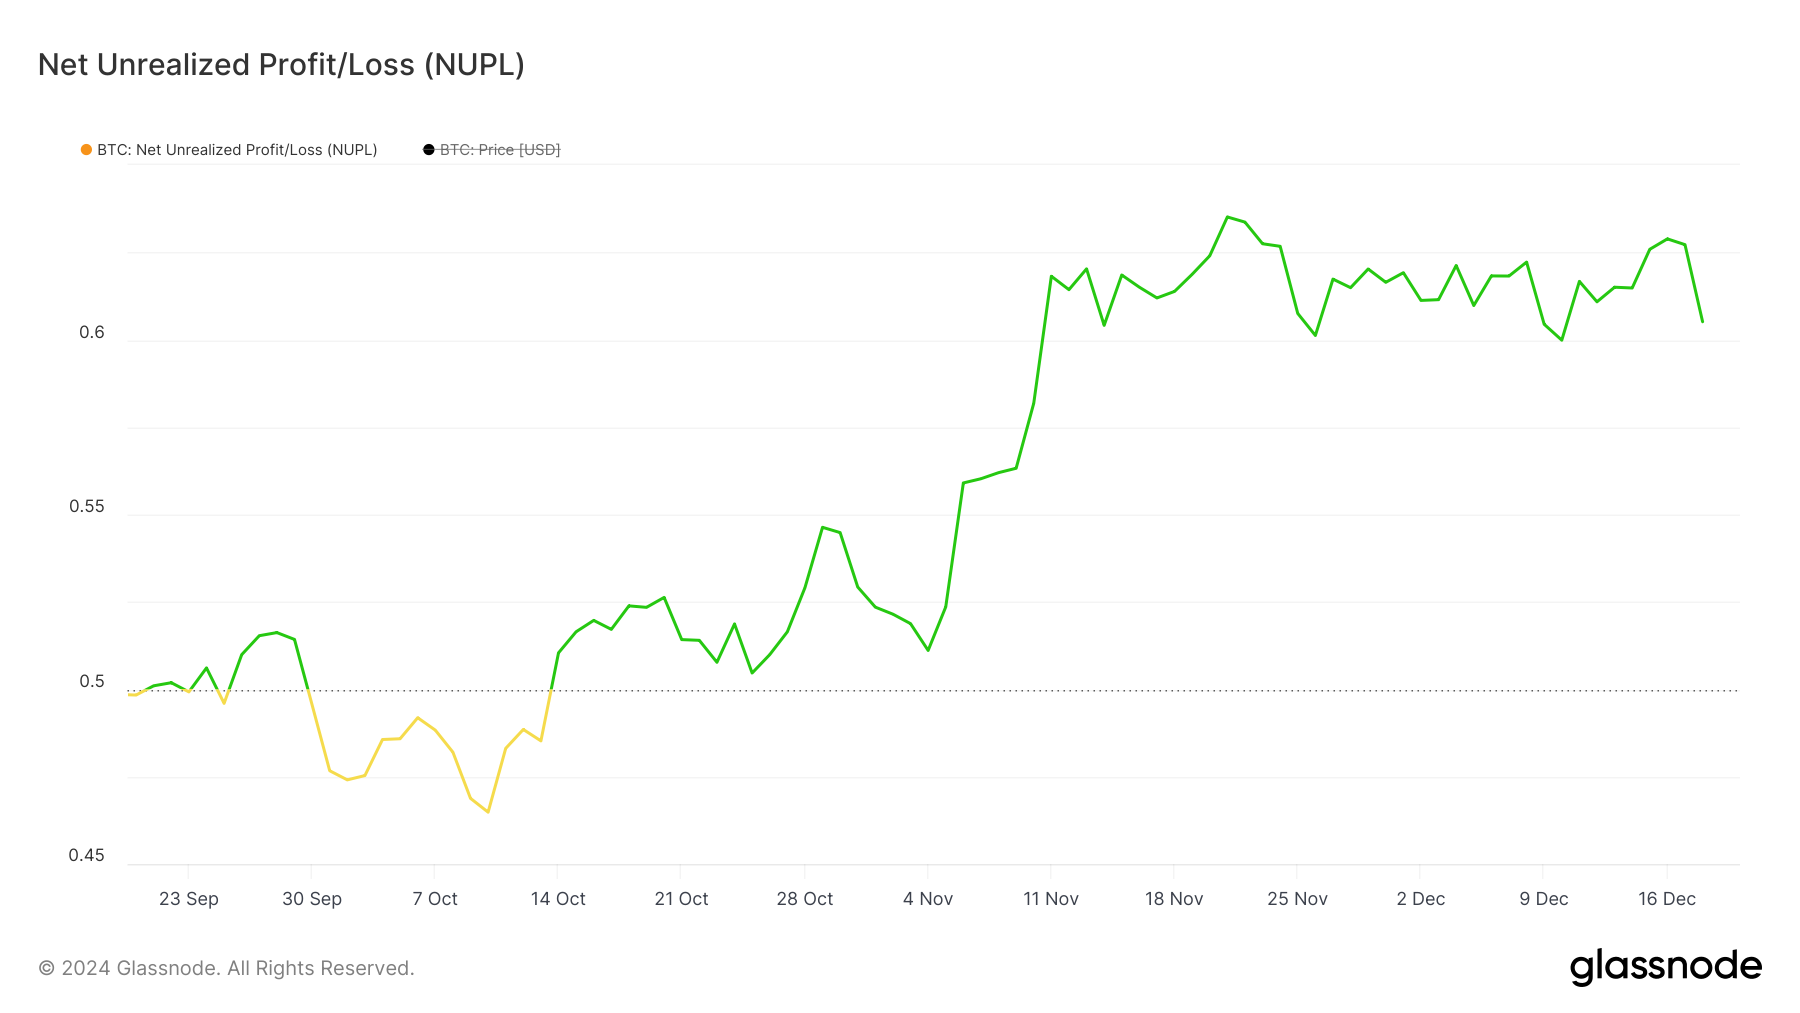Select the 16 Dec axis label

[x=1666, y=898]
